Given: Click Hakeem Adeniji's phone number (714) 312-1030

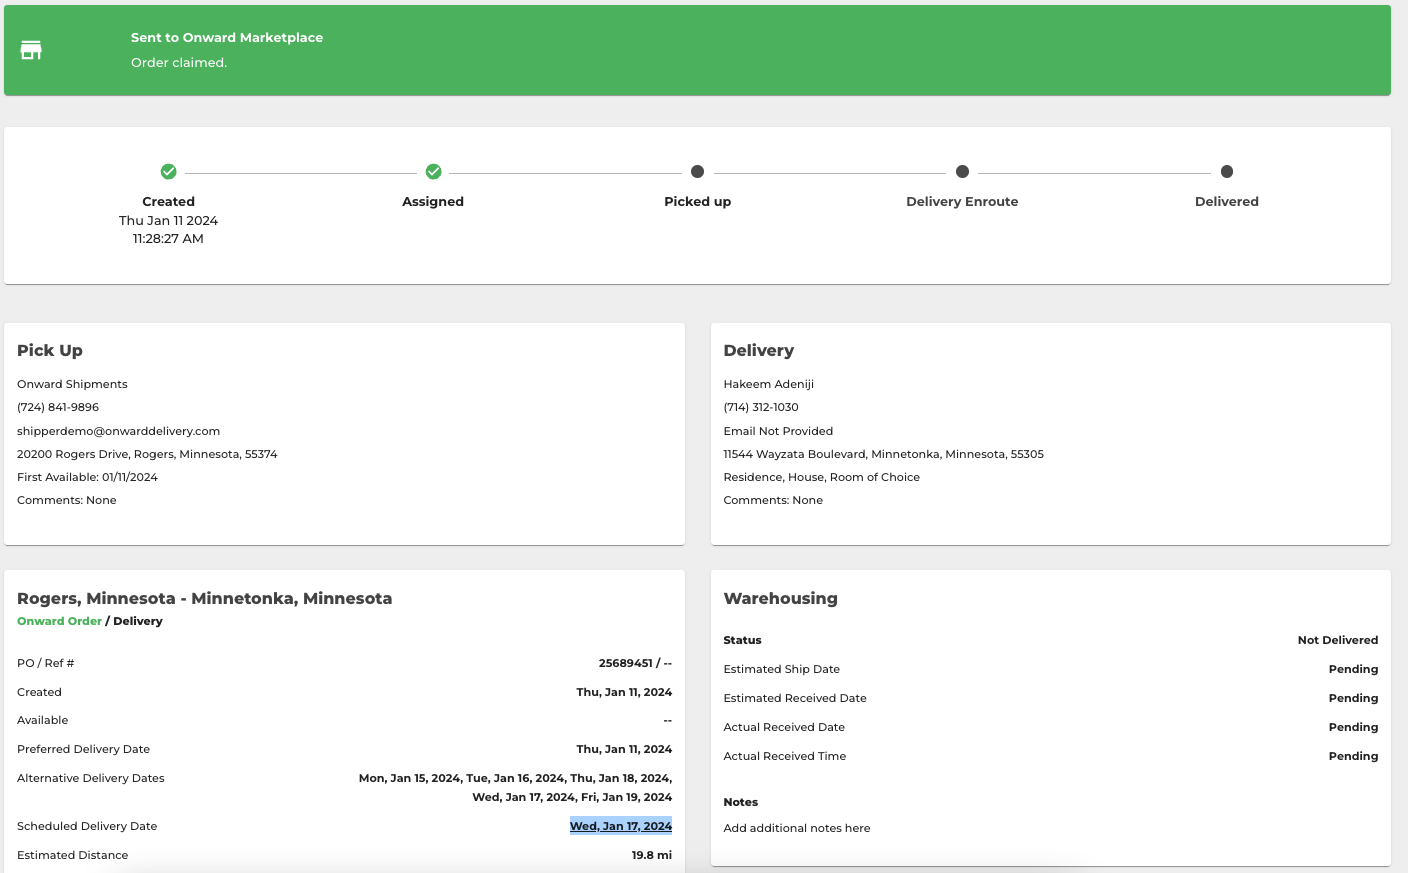Looking at the screenshot, I should coord(760,407).
